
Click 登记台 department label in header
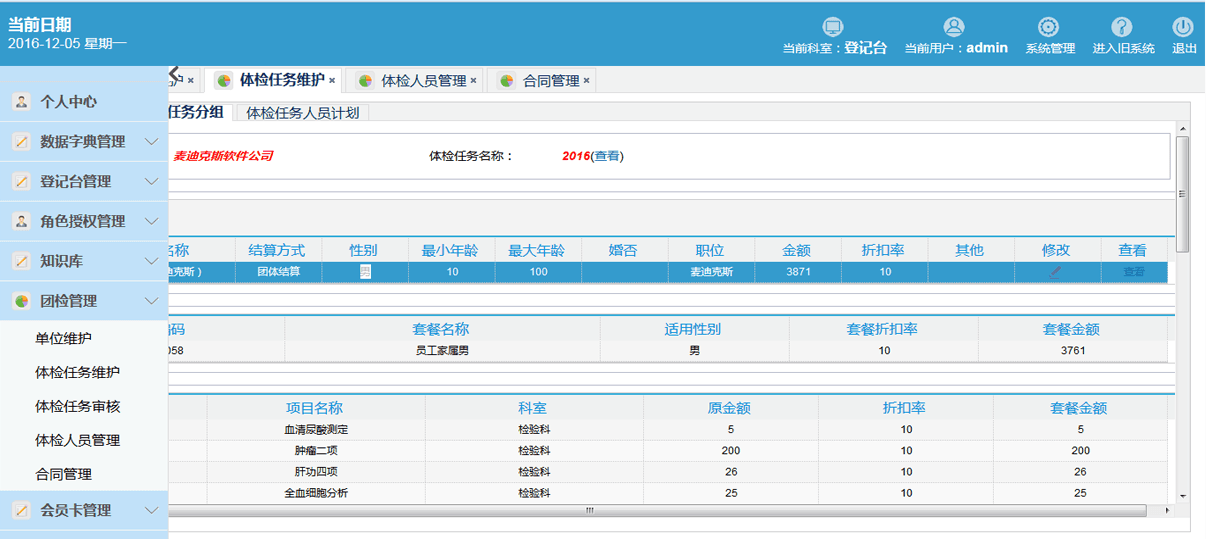click(x=865, y=48)
